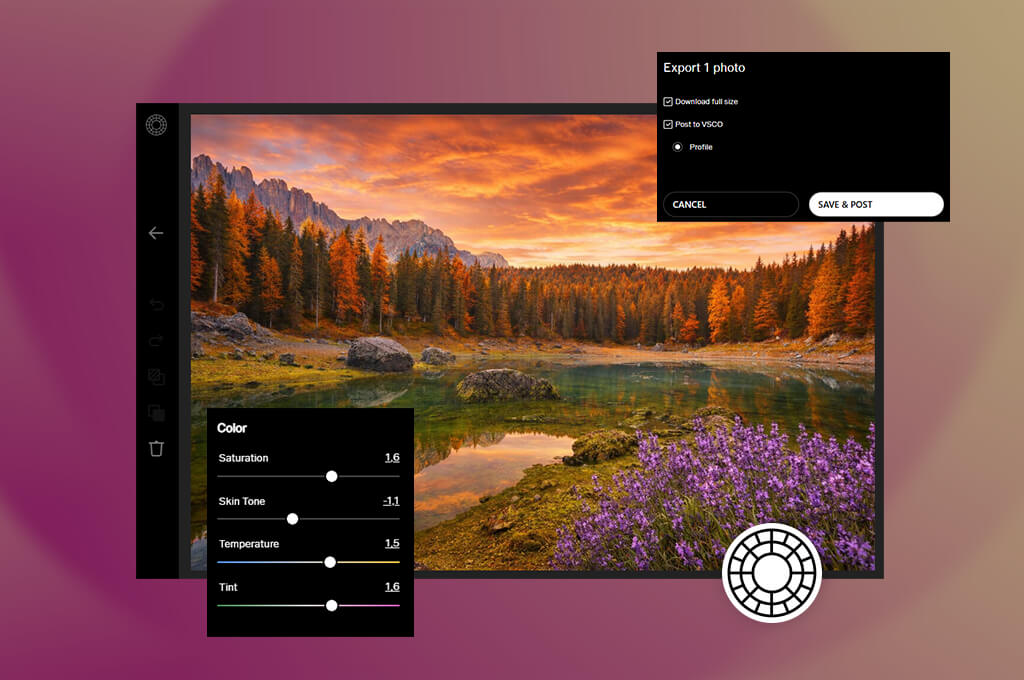Click the Save & Post button
This screenshot has height=680, width=1024.
[876, 204]
